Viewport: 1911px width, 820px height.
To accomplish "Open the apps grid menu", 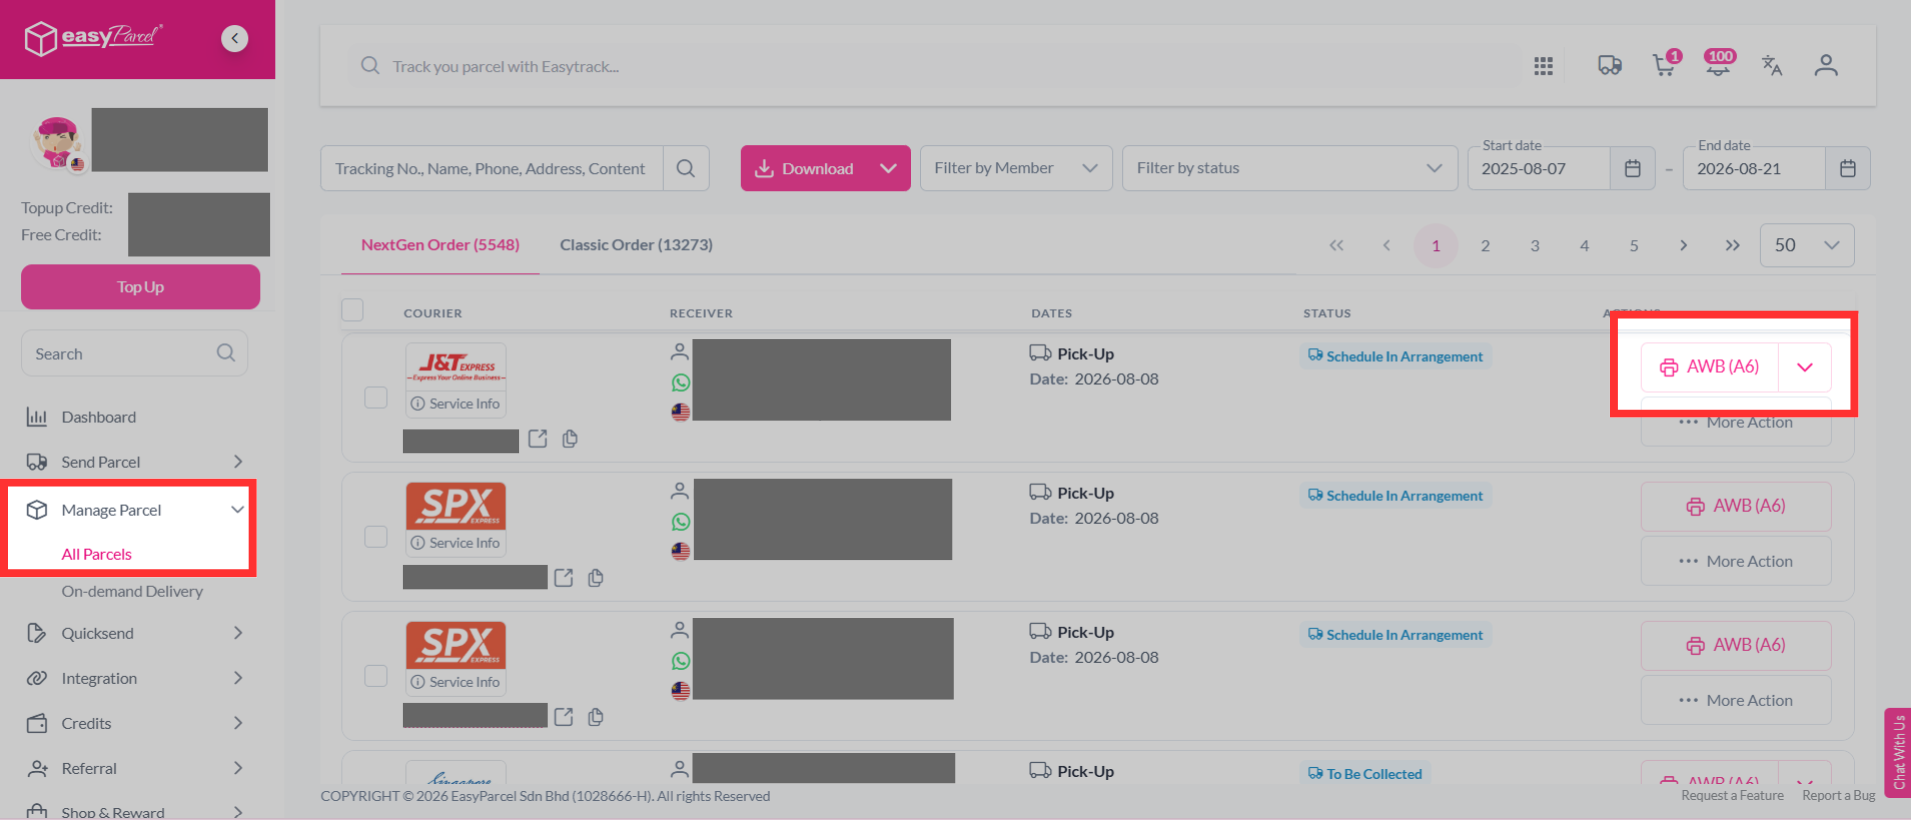I will coord(1543,66).
